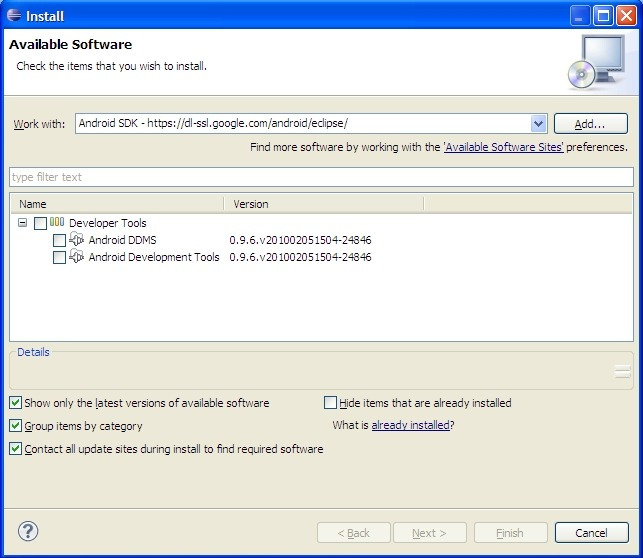Toggle Show only the latest versions checkbox

pos(16,403)
